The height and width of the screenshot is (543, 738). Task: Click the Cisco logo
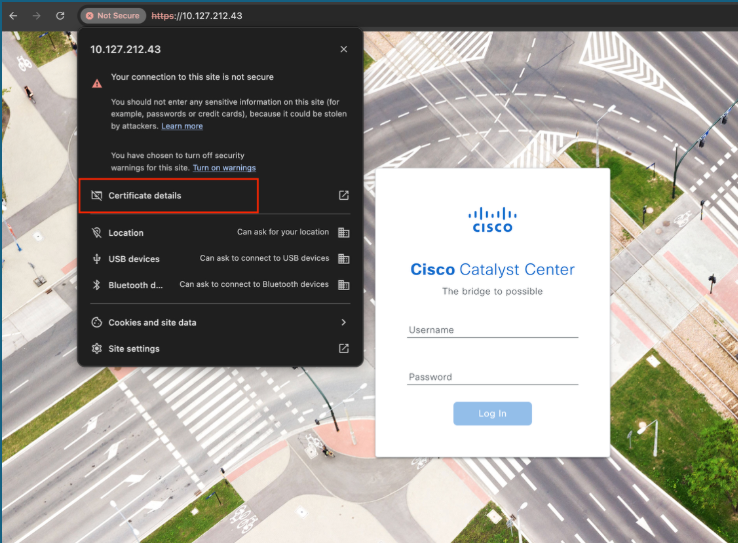click(492, 220)
